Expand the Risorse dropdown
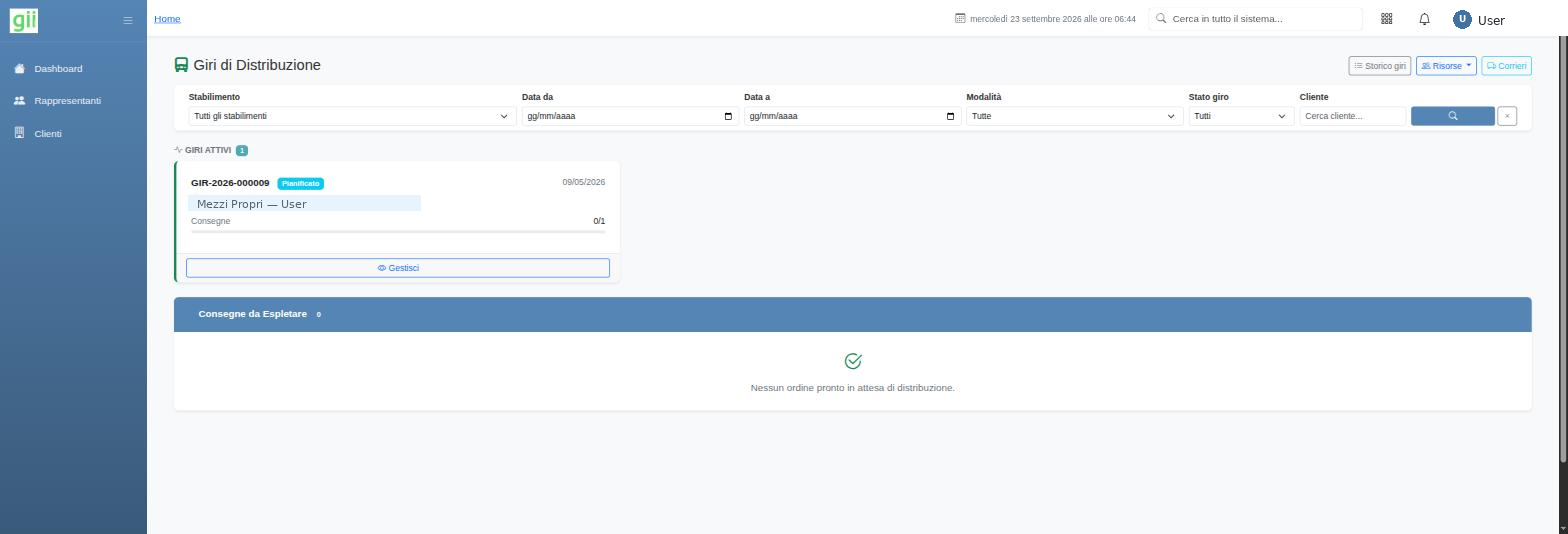The height and width of the screenshot is (534, 1568). [x=1446, y=66]
